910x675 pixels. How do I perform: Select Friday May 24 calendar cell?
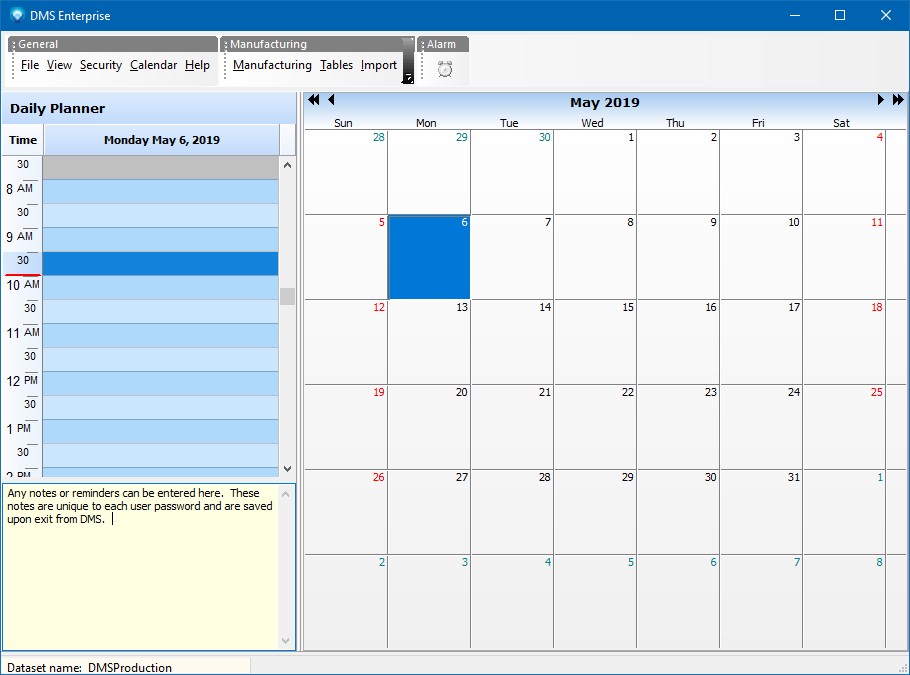(760, 427)
